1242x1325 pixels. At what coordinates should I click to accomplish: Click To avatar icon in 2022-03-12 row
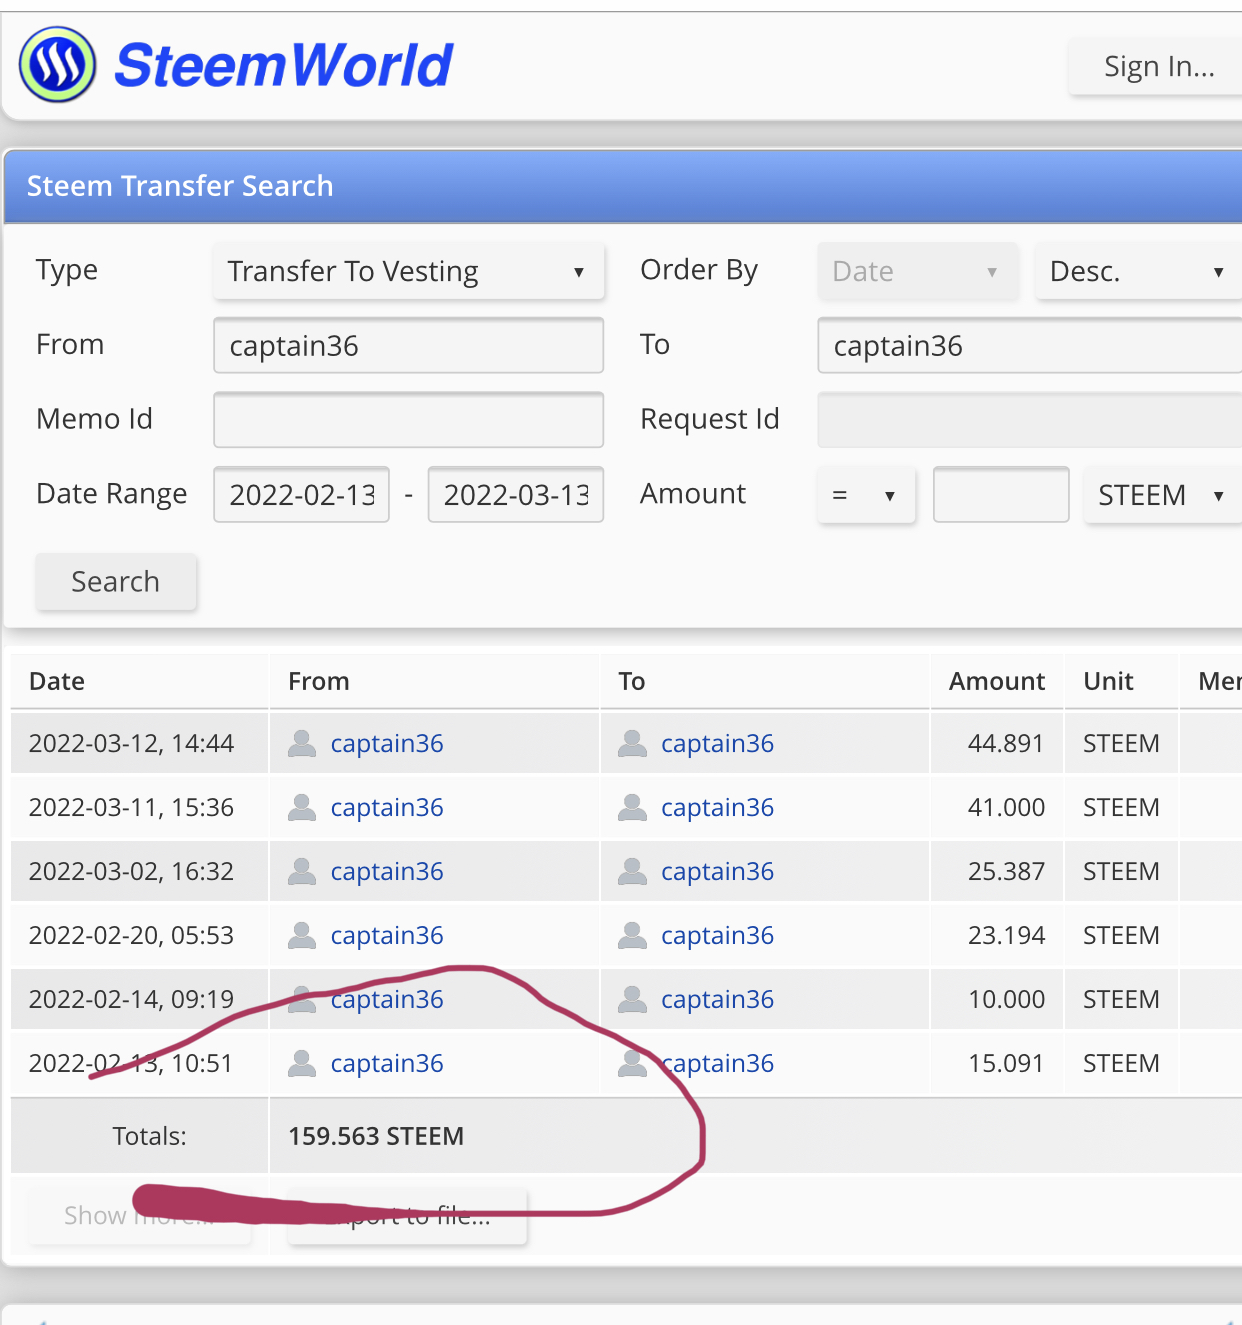(x=632, y=743)
